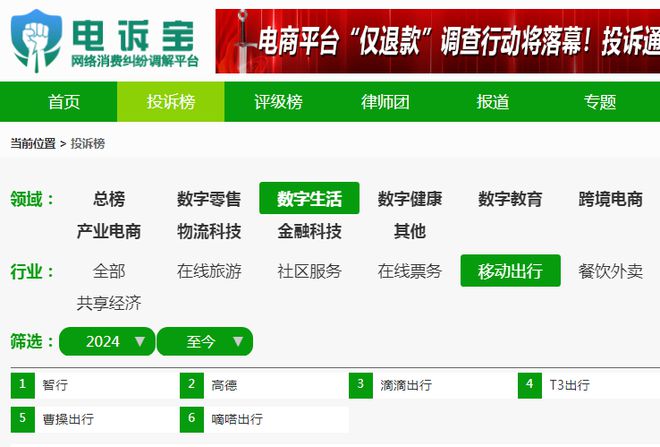Open the 2024 year dropdown
This screenshot has width=660, height=447.
tap(107, 341)
